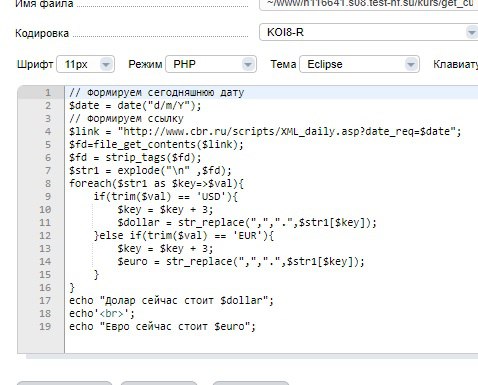Click the $date = date("d/m/Y") line
478x385 pixels.
click(x=135, y=106)
